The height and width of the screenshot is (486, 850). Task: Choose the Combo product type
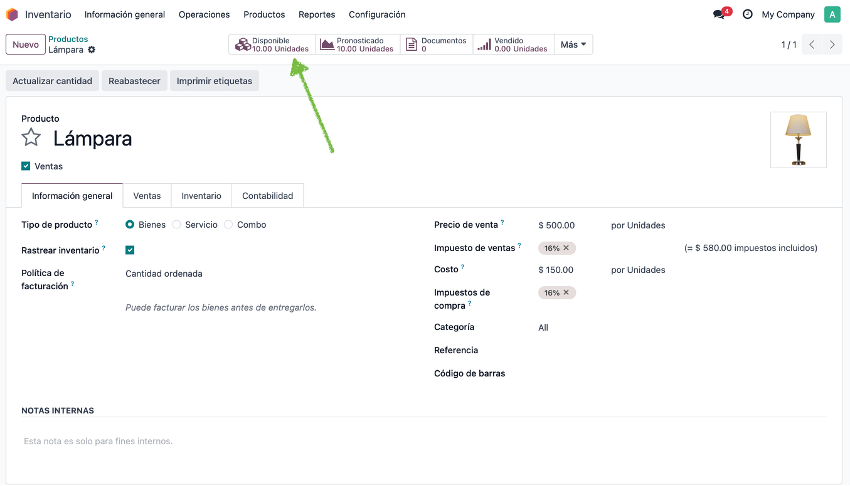coord(229,225)
